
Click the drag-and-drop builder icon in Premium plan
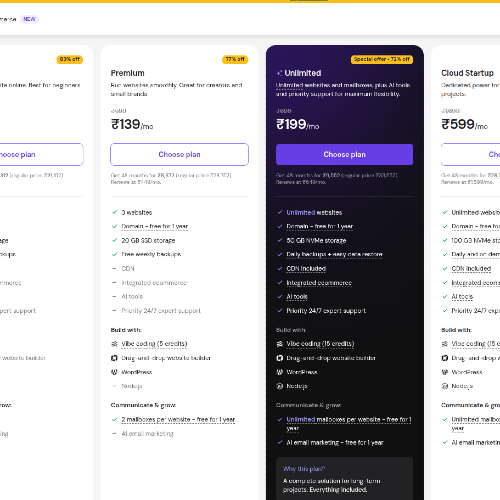[x=114, y=358]
